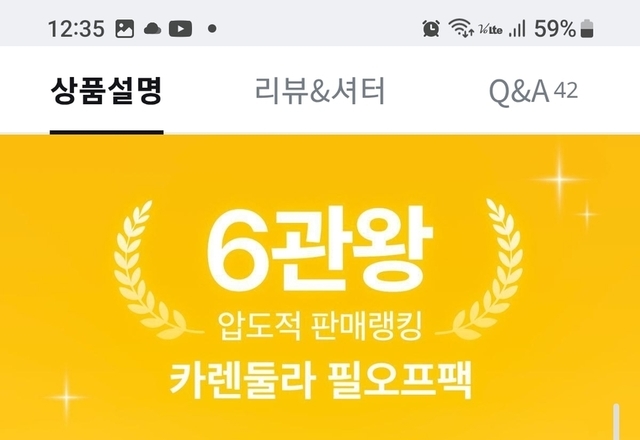The height and width of the screenshot is (440, 640).
Task: Tap the left laurel wreath graphic
Action: tap(153, 269)
